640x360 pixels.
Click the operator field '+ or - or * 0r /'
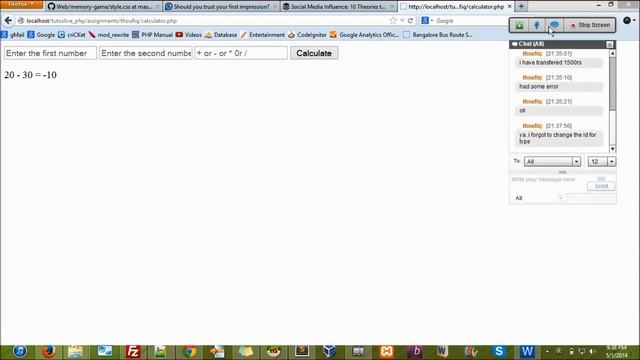tap(241, 53)
